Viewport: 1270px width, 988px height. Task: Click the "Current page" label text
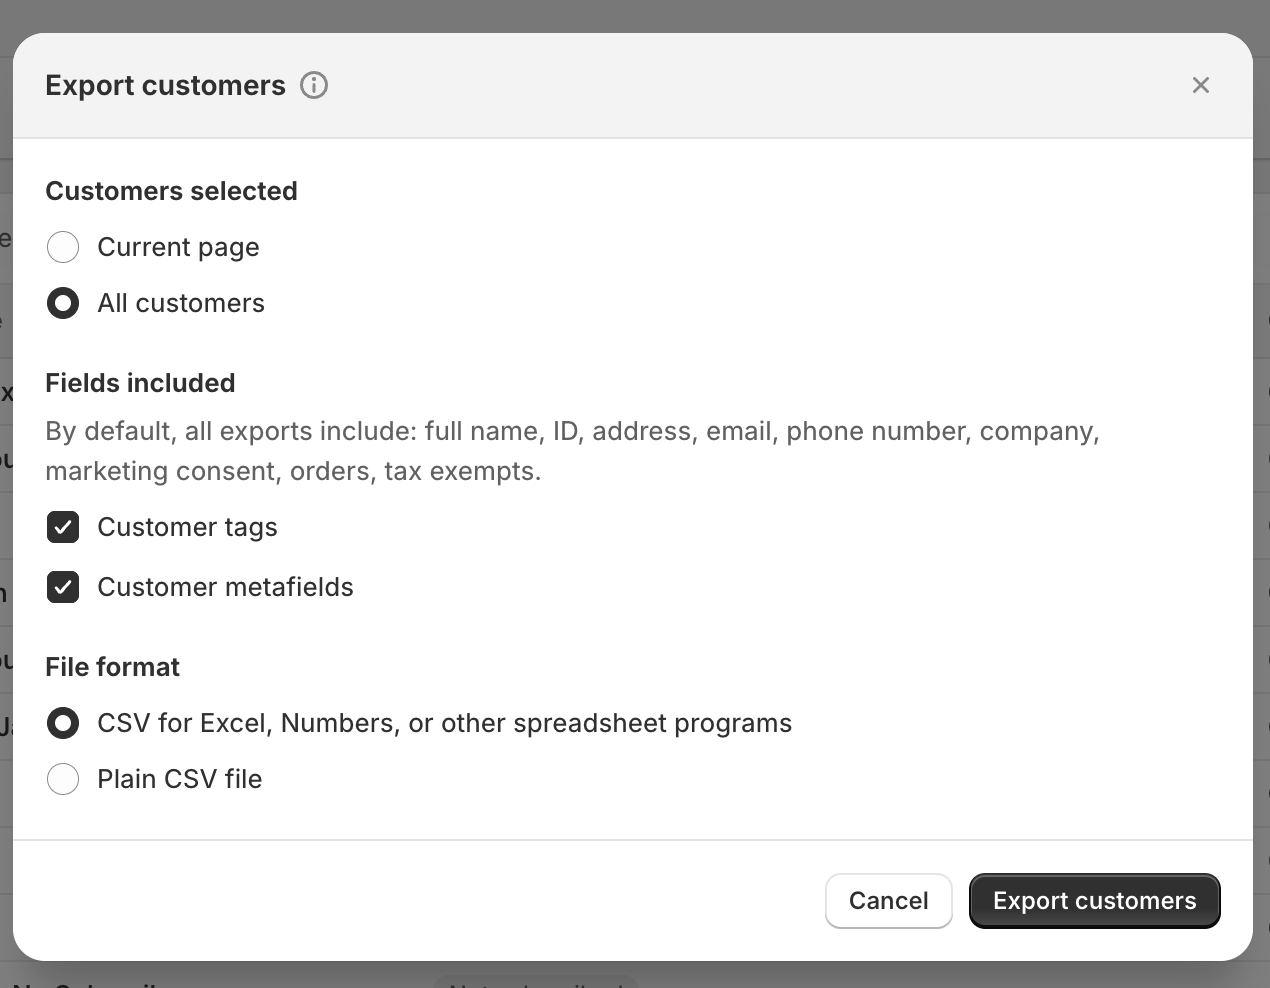coord(178,247)
